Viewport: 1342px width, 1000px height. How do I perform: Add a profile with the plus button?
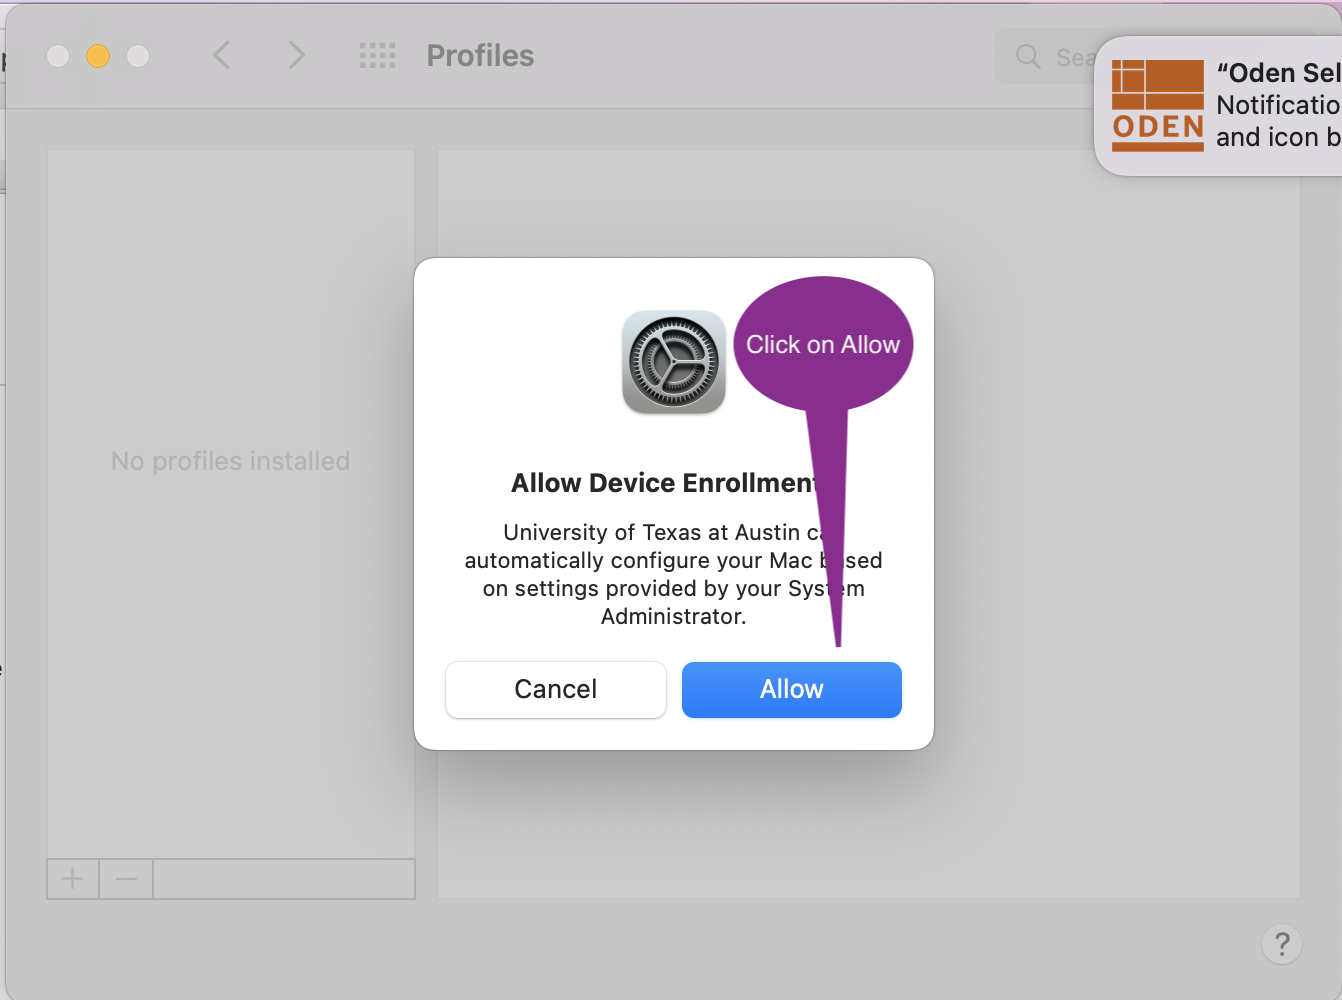[73, 879]
